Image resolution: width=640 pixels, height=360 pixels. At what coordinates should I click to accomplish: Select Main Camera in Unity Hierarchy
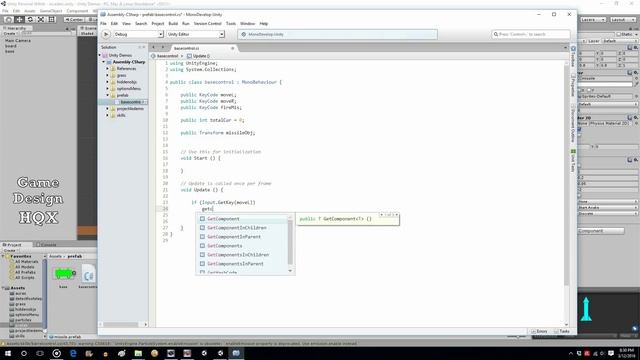[18, 41]
